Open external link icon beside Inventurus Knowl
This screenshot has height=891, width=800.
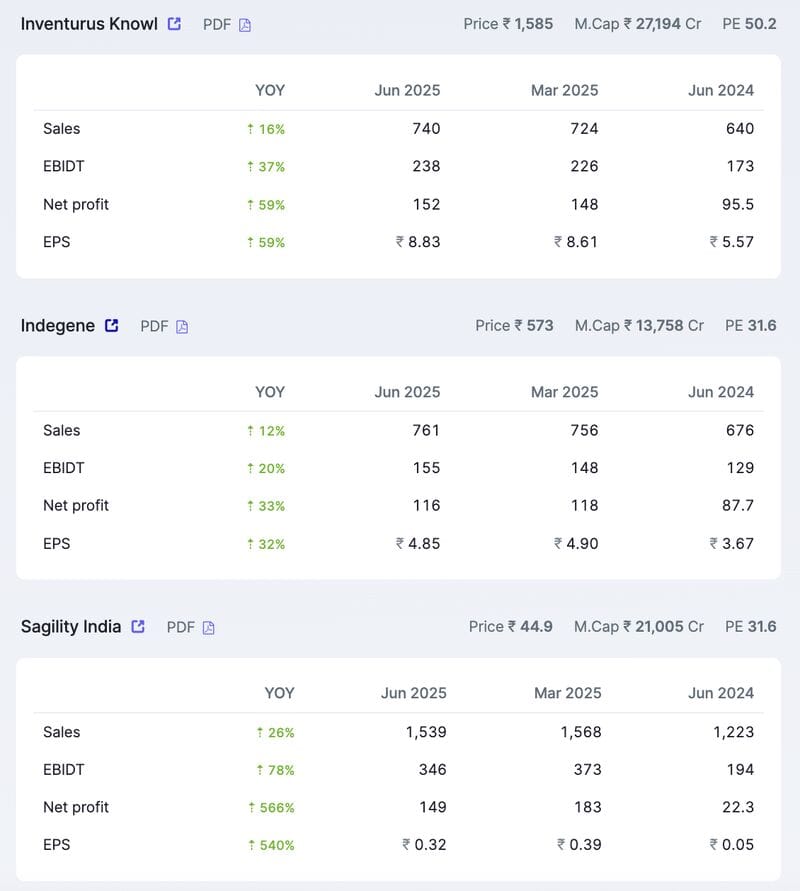174,24
